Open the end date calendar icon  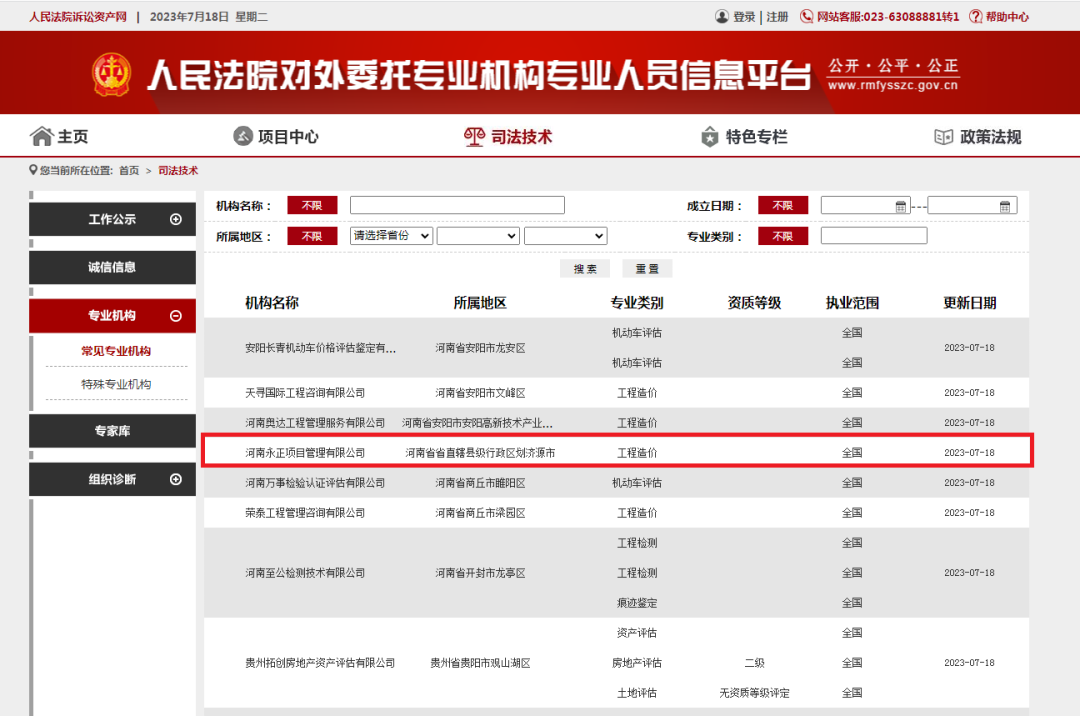(1005, 206)
